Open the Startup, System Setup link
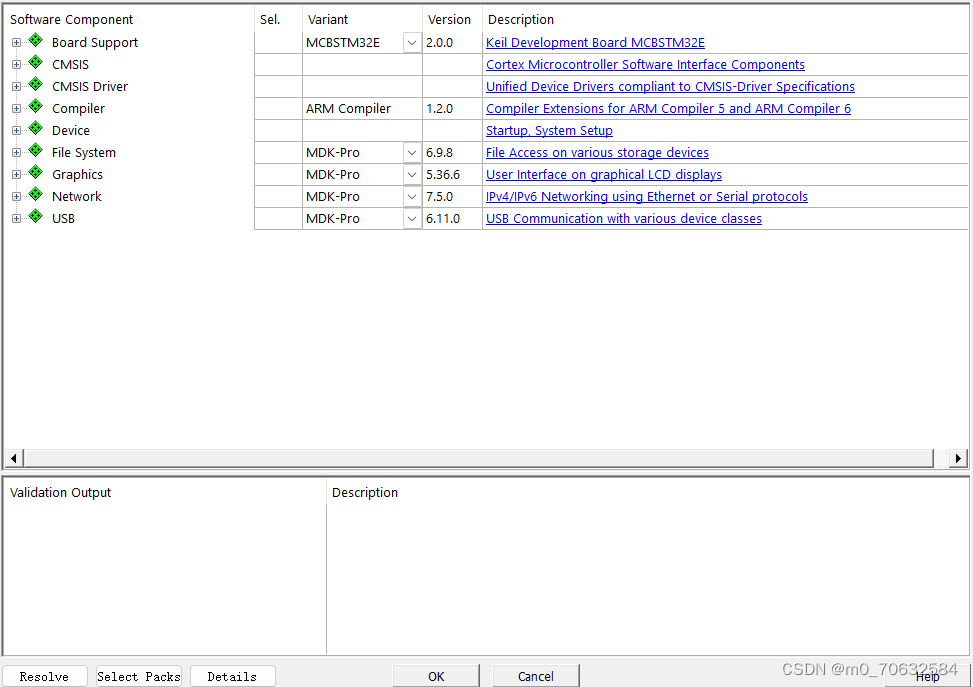 pyautogui.click(x=549, y=130)
